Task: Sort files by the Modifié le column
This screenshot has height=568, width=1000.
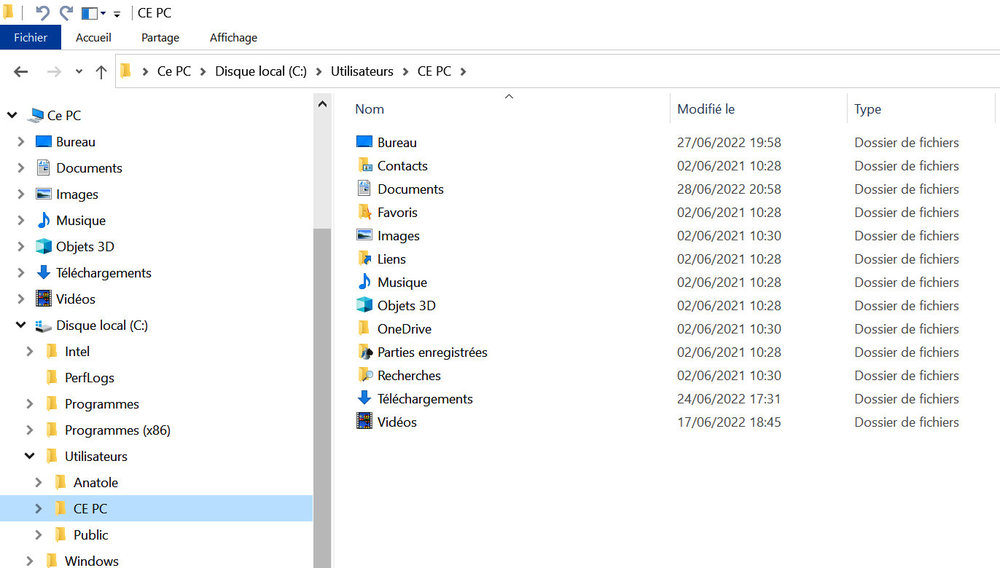Action: (x=706, y=109)
